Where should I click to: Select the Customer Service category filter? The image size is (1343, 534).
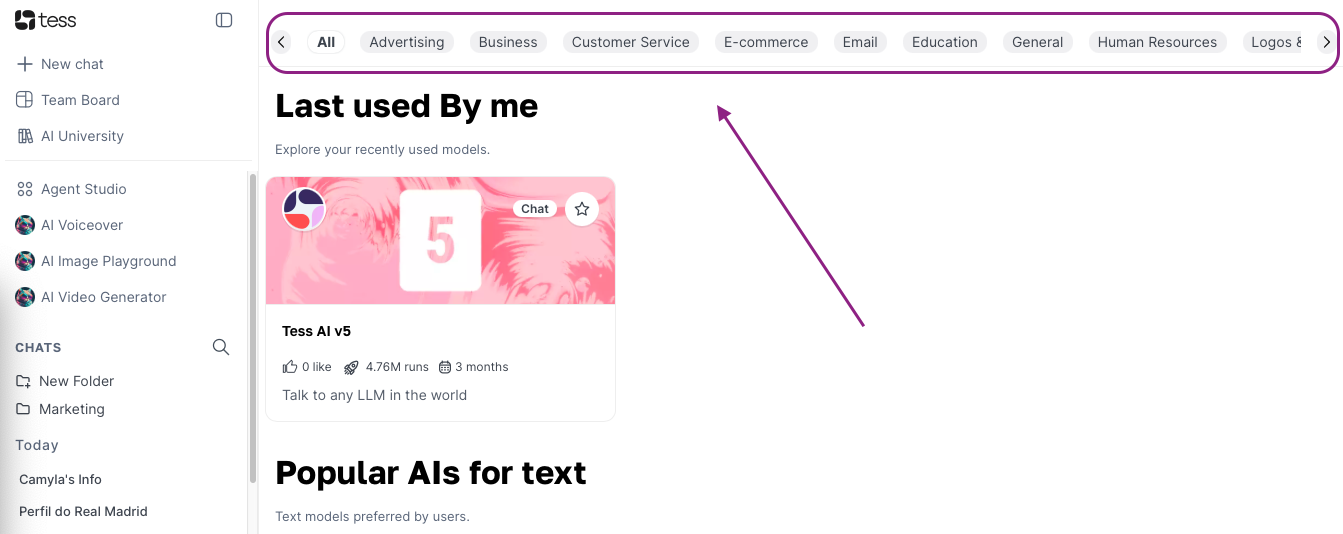[x=631, y=42]
